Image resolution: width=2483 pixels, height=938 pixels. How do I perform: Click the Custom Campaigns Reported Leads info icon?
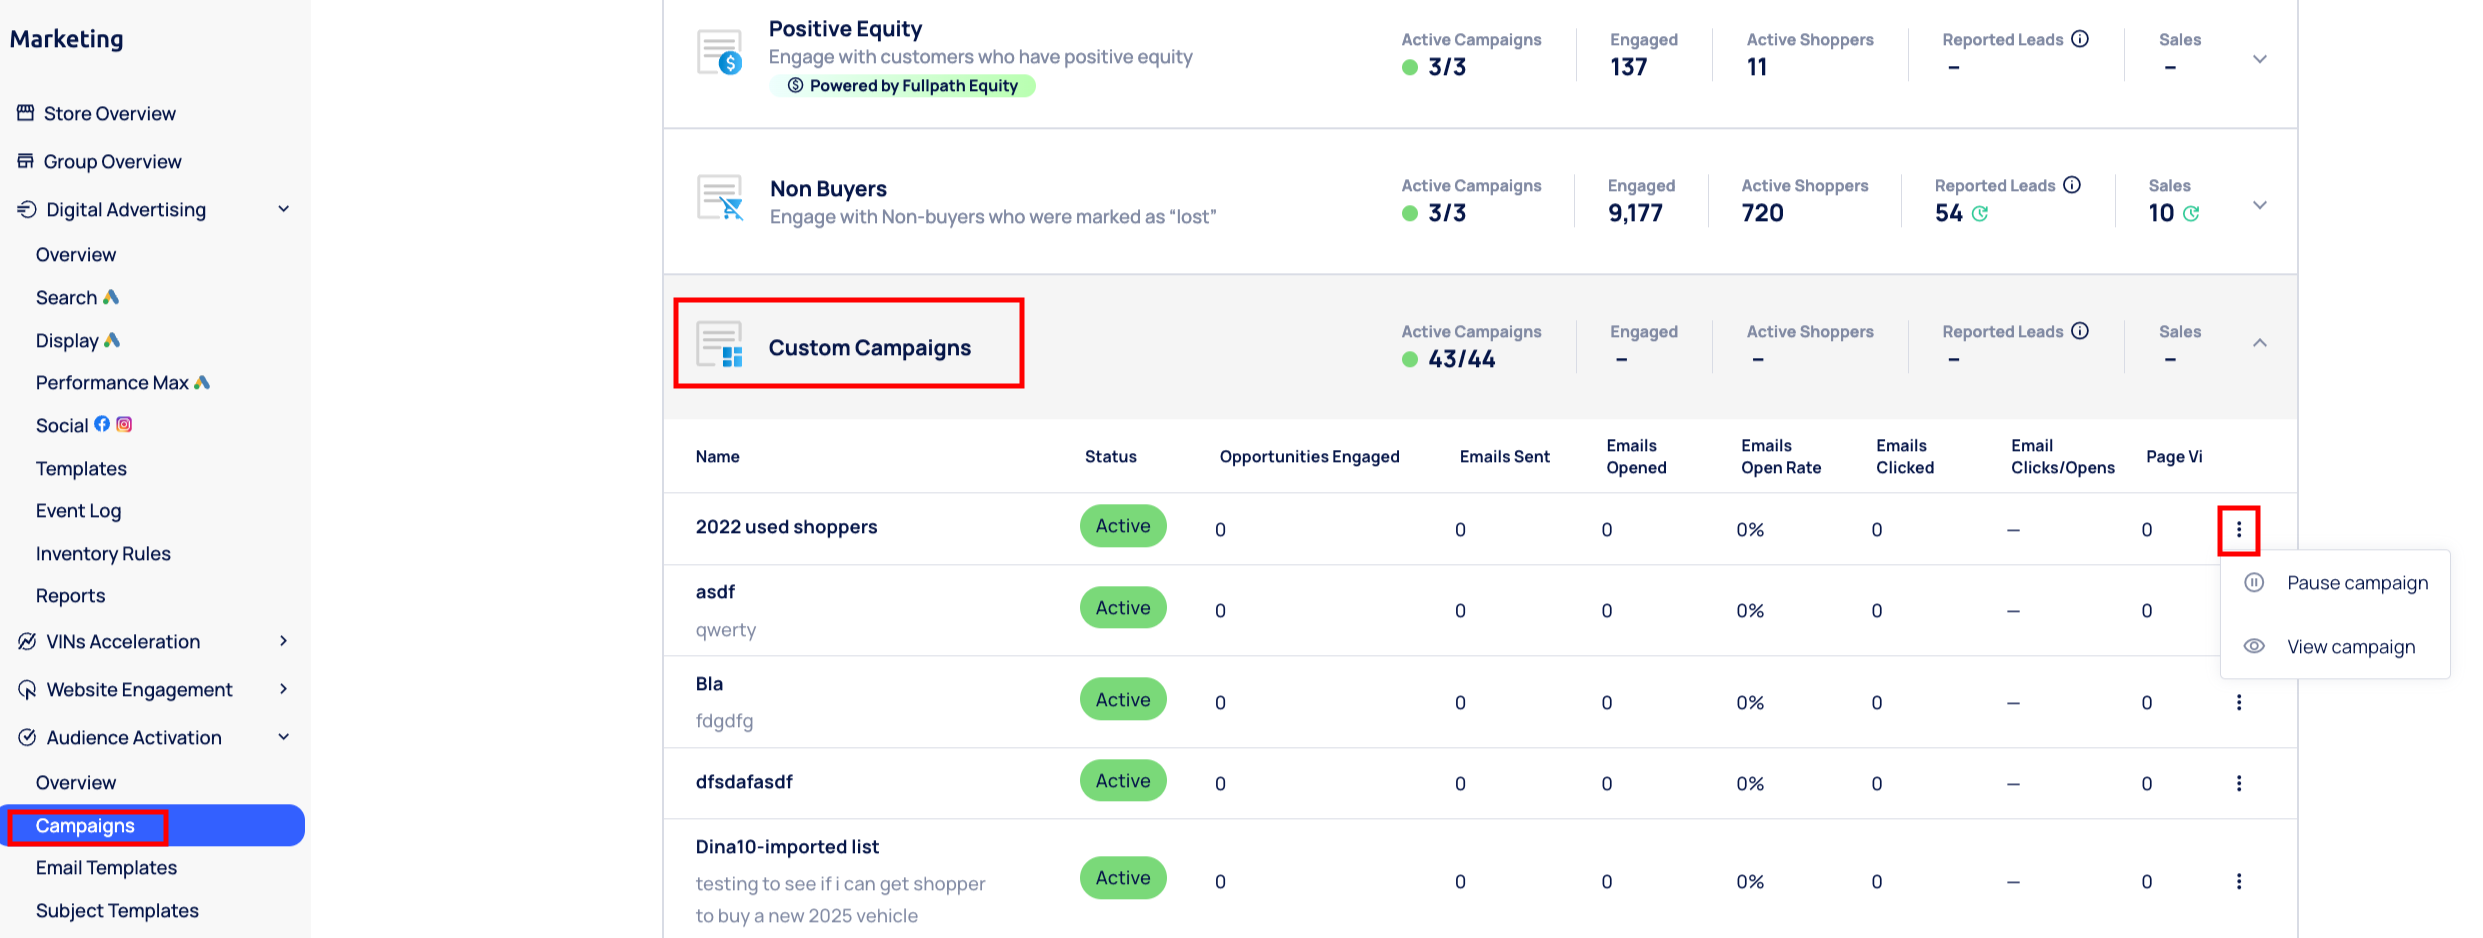[2080, 331]
